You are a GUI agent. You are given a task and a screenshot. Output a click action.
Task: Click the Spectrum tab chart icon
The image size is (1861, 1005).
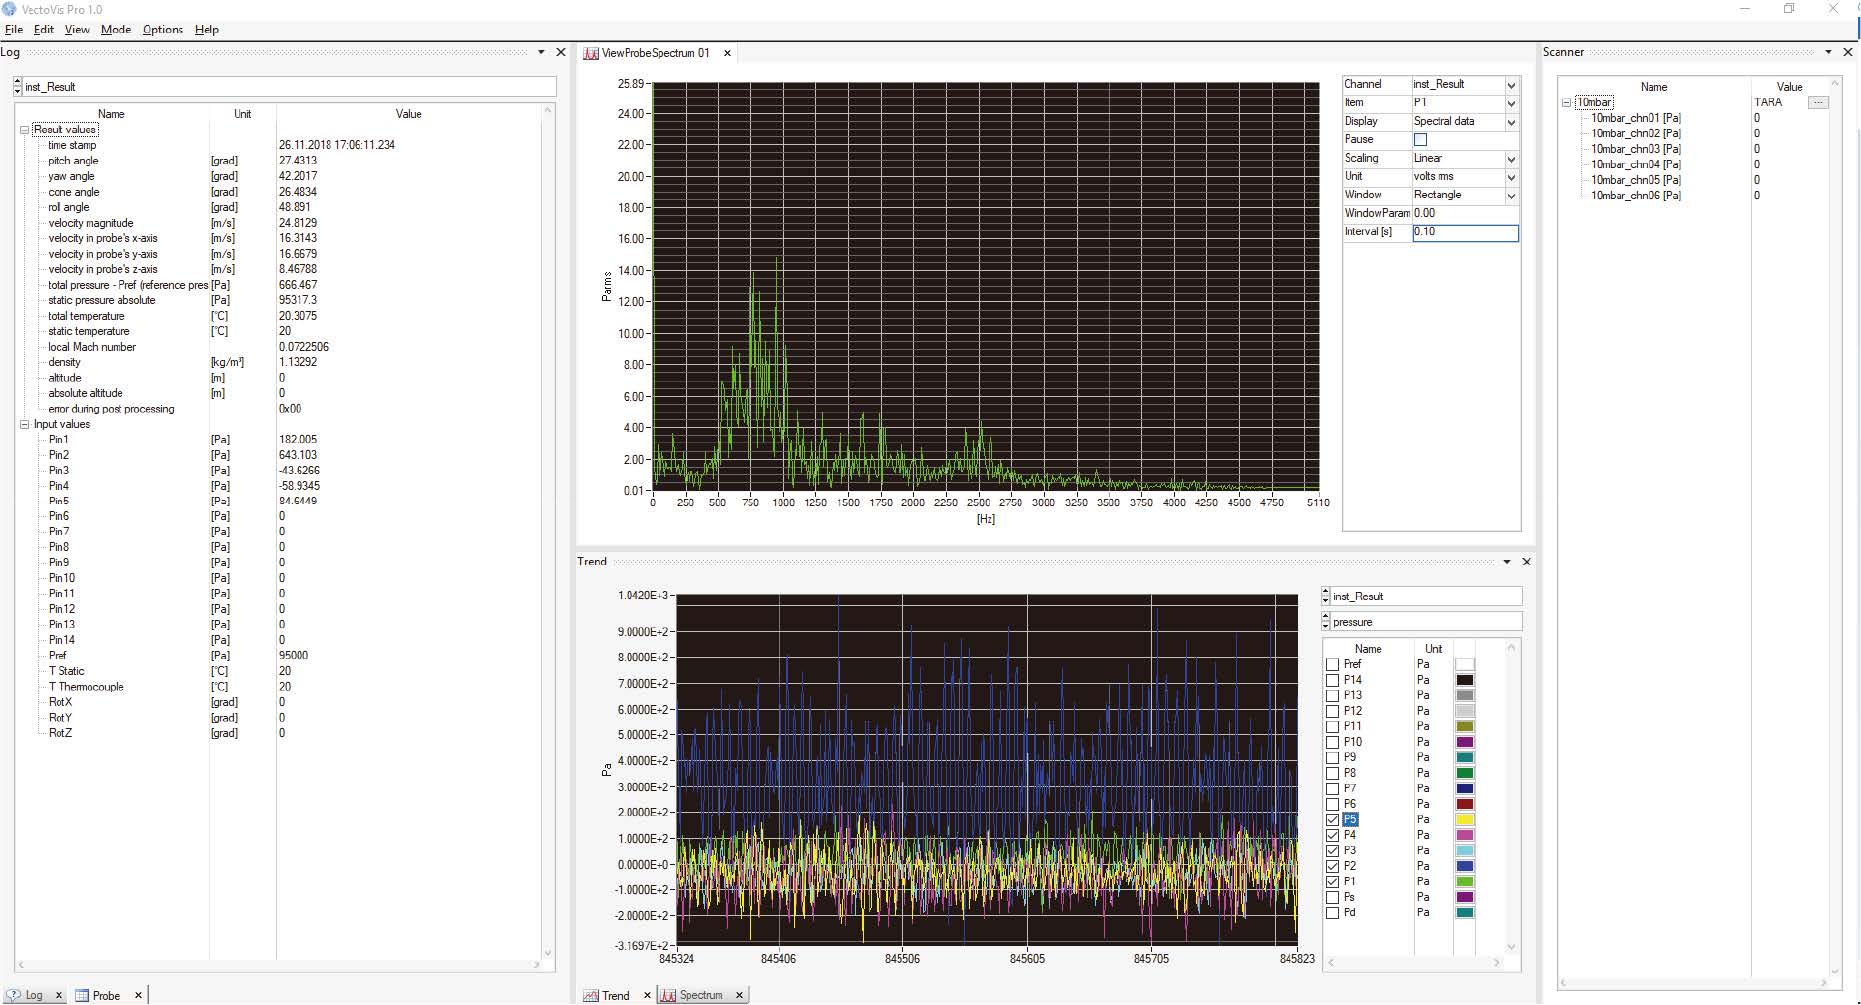coord(668,995)
